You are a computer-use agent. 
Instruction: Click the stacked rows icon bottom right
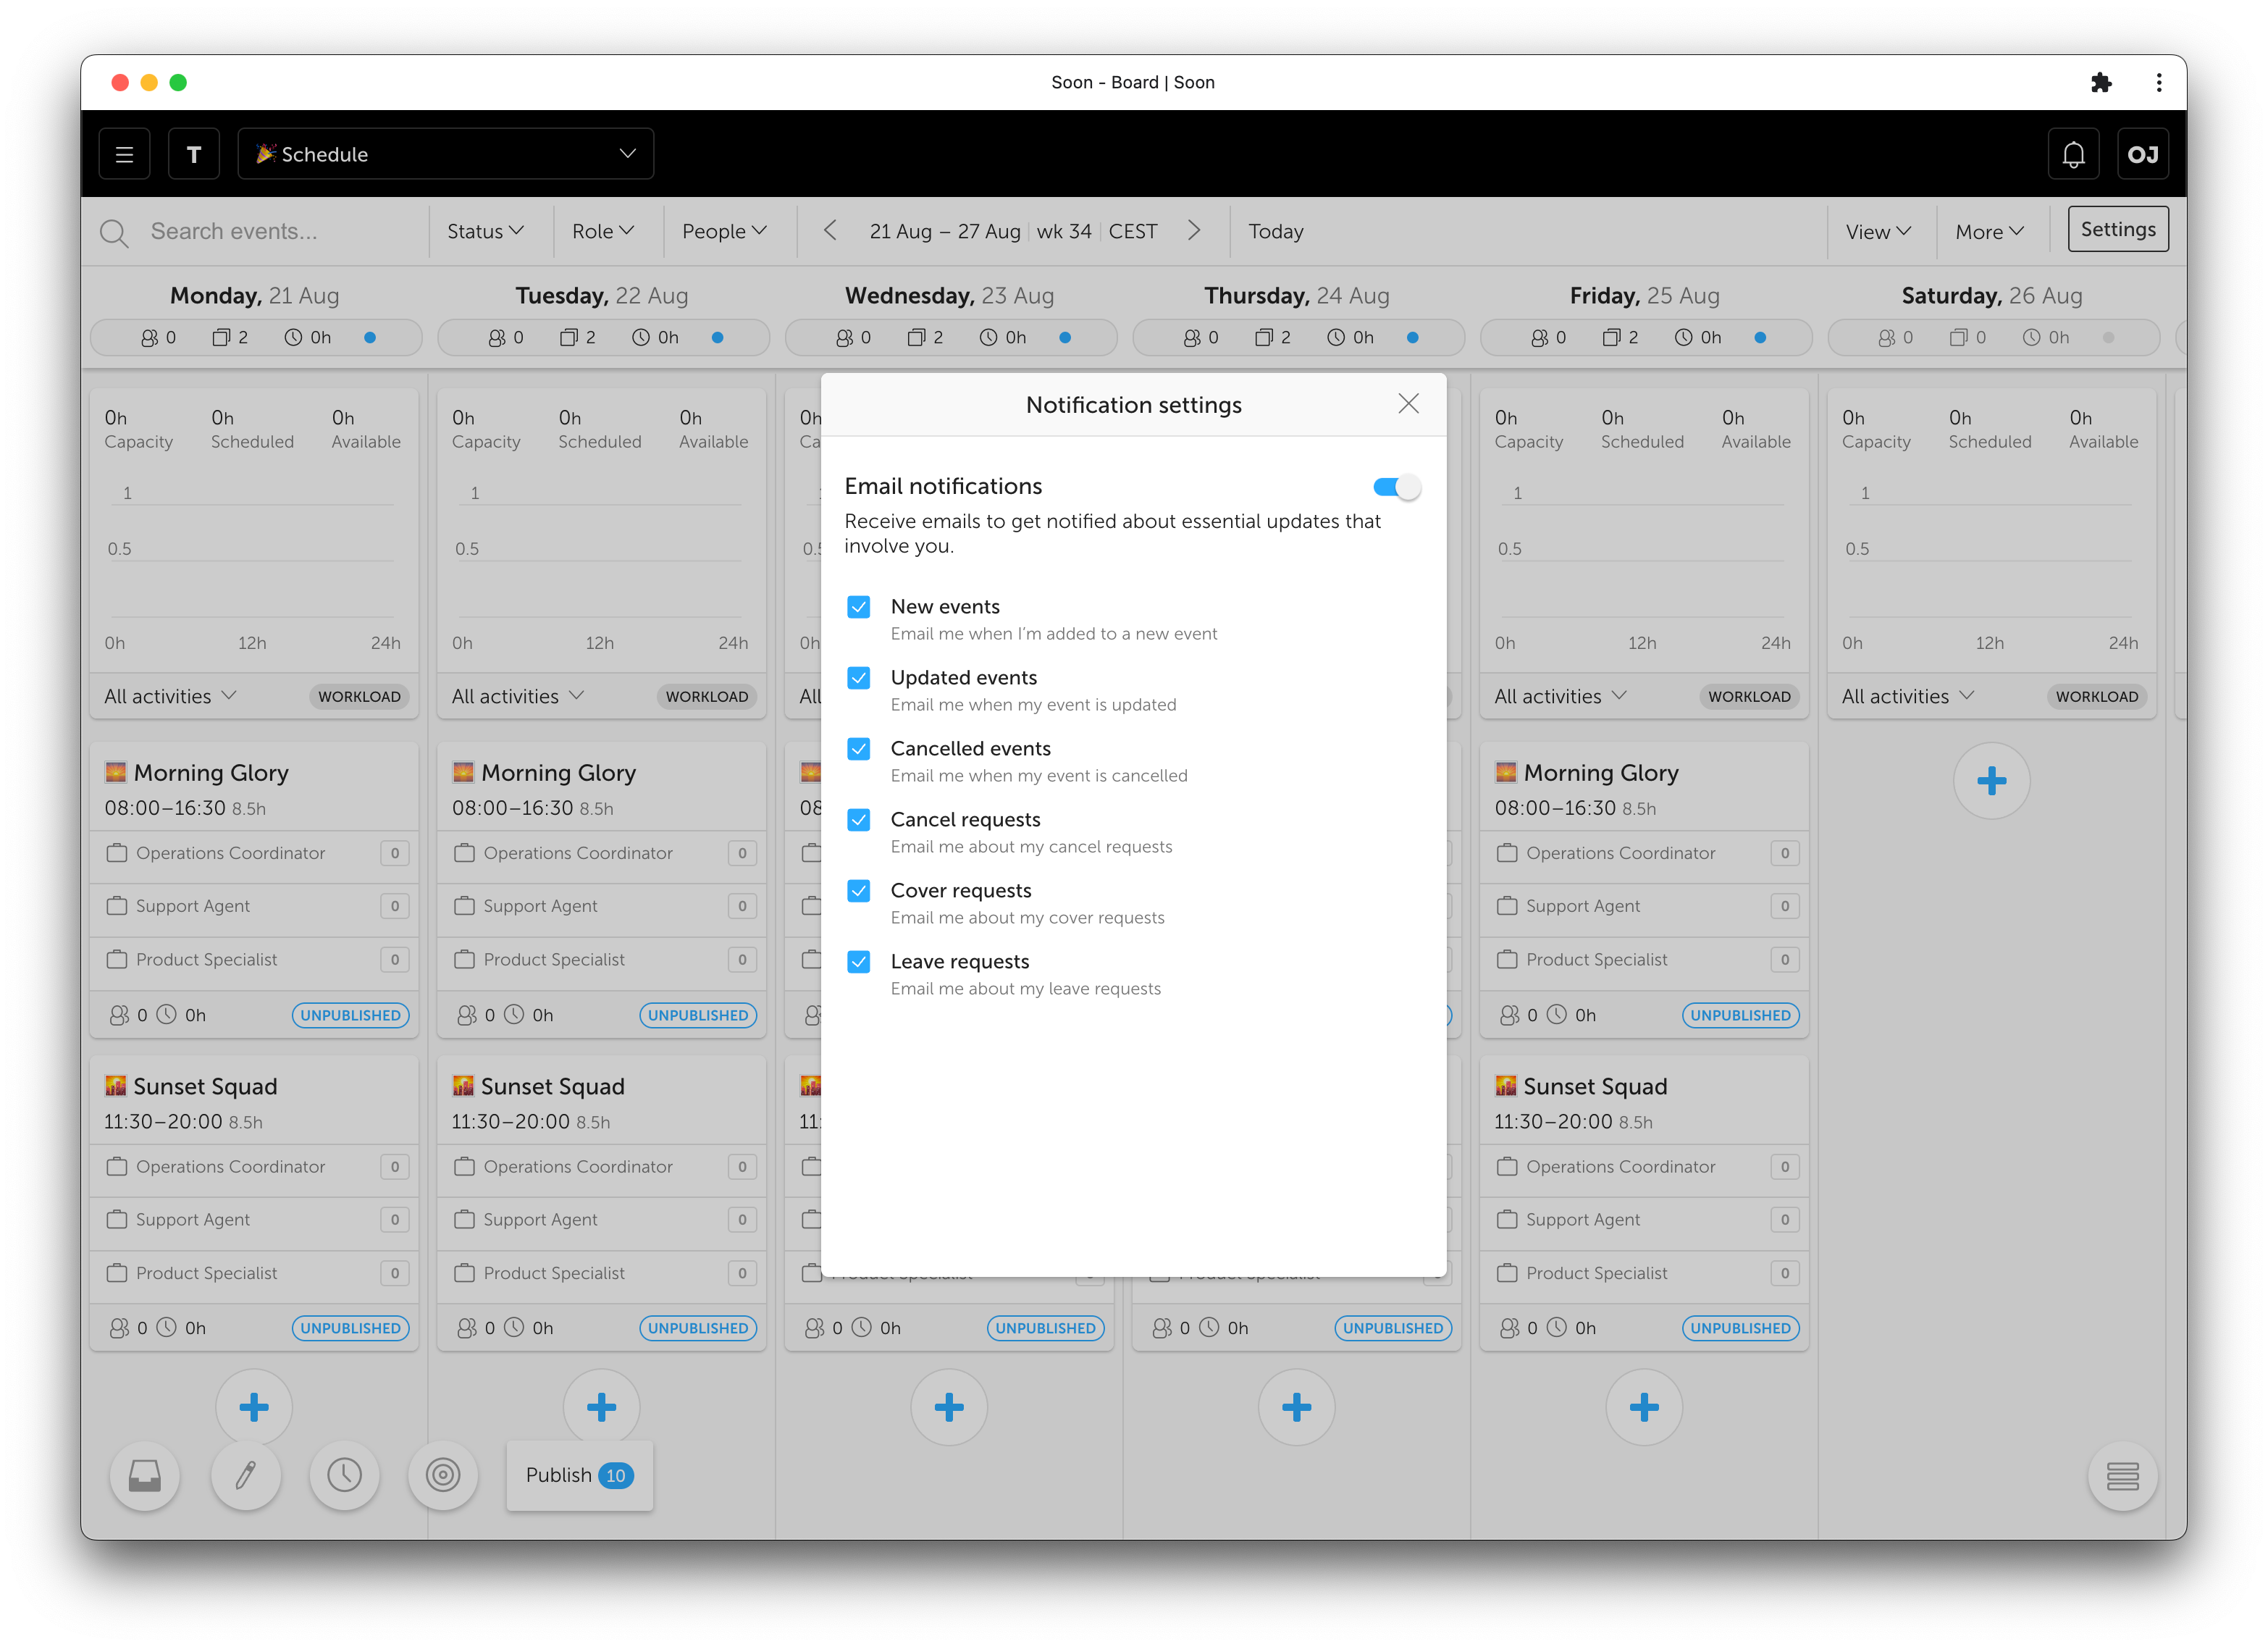[x=2122, y=1475]
